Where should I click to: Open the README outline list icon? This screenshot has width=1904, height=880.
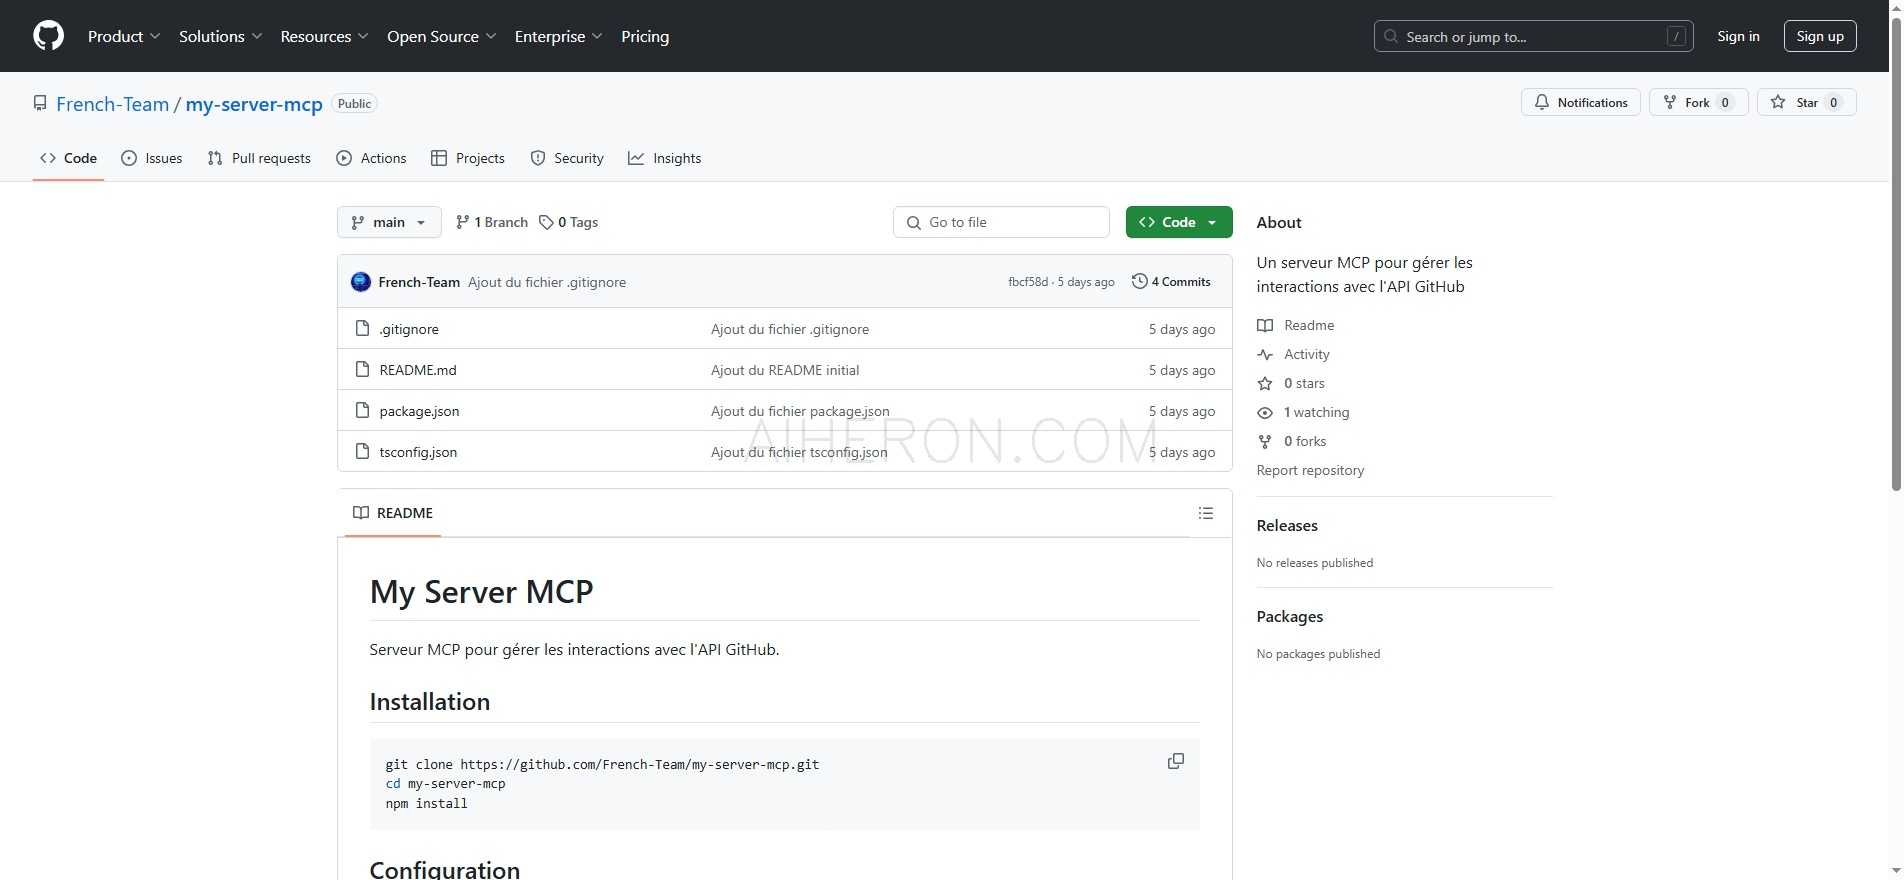coord(1206,513)
